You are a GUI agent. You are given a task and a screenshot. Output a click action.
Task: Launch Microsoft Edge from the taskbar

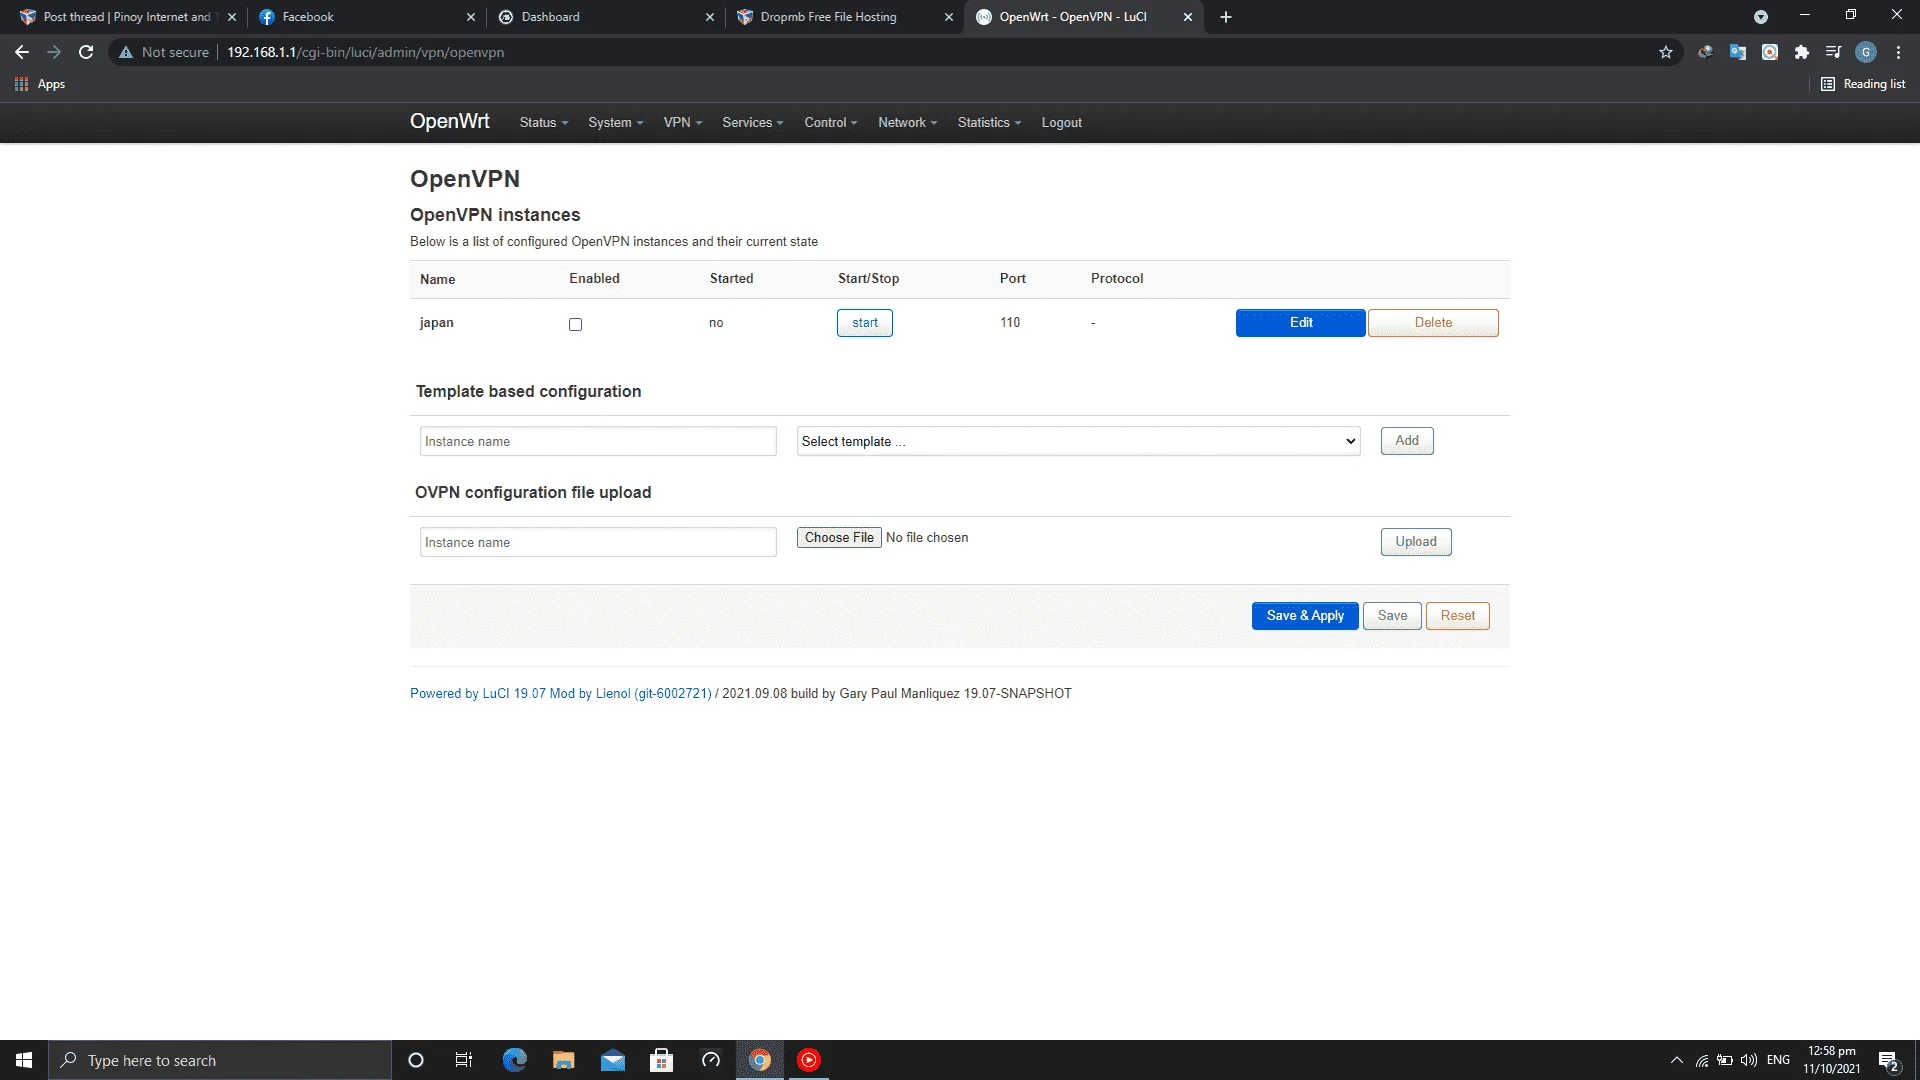pyautogui.click(x=515, y=1060)
